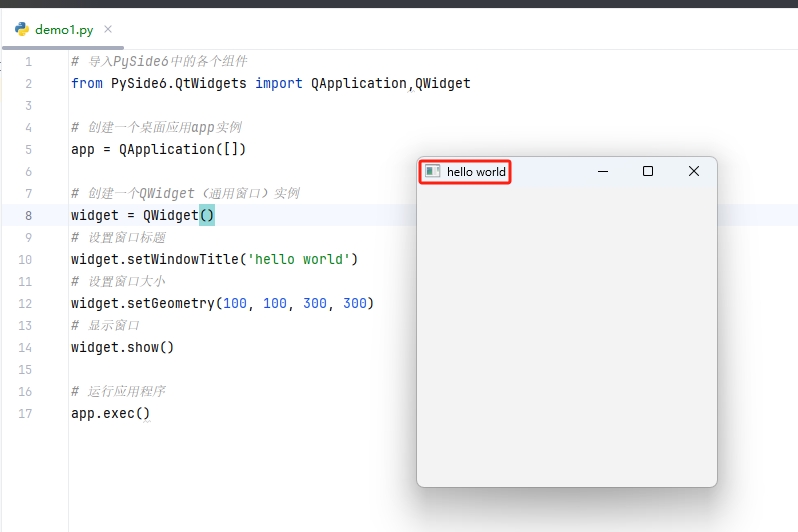Close the hello world window
This screenshot has width=798, height=532.
click(694, 172)
